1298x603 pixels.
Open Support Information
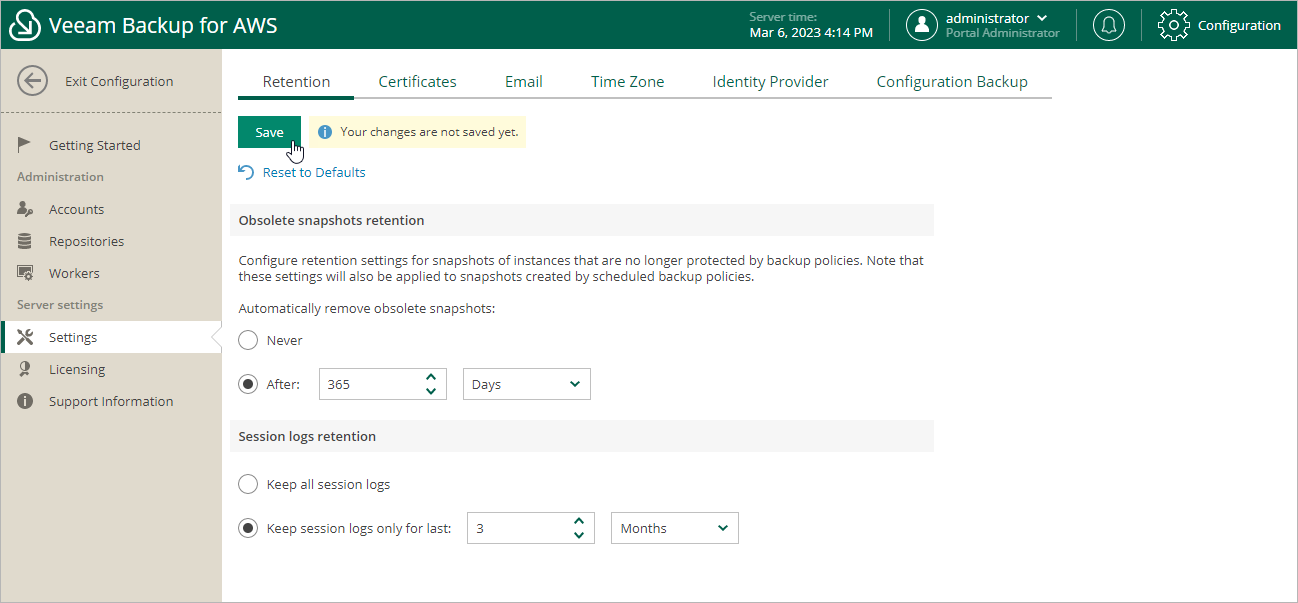(x=110, y=400)
